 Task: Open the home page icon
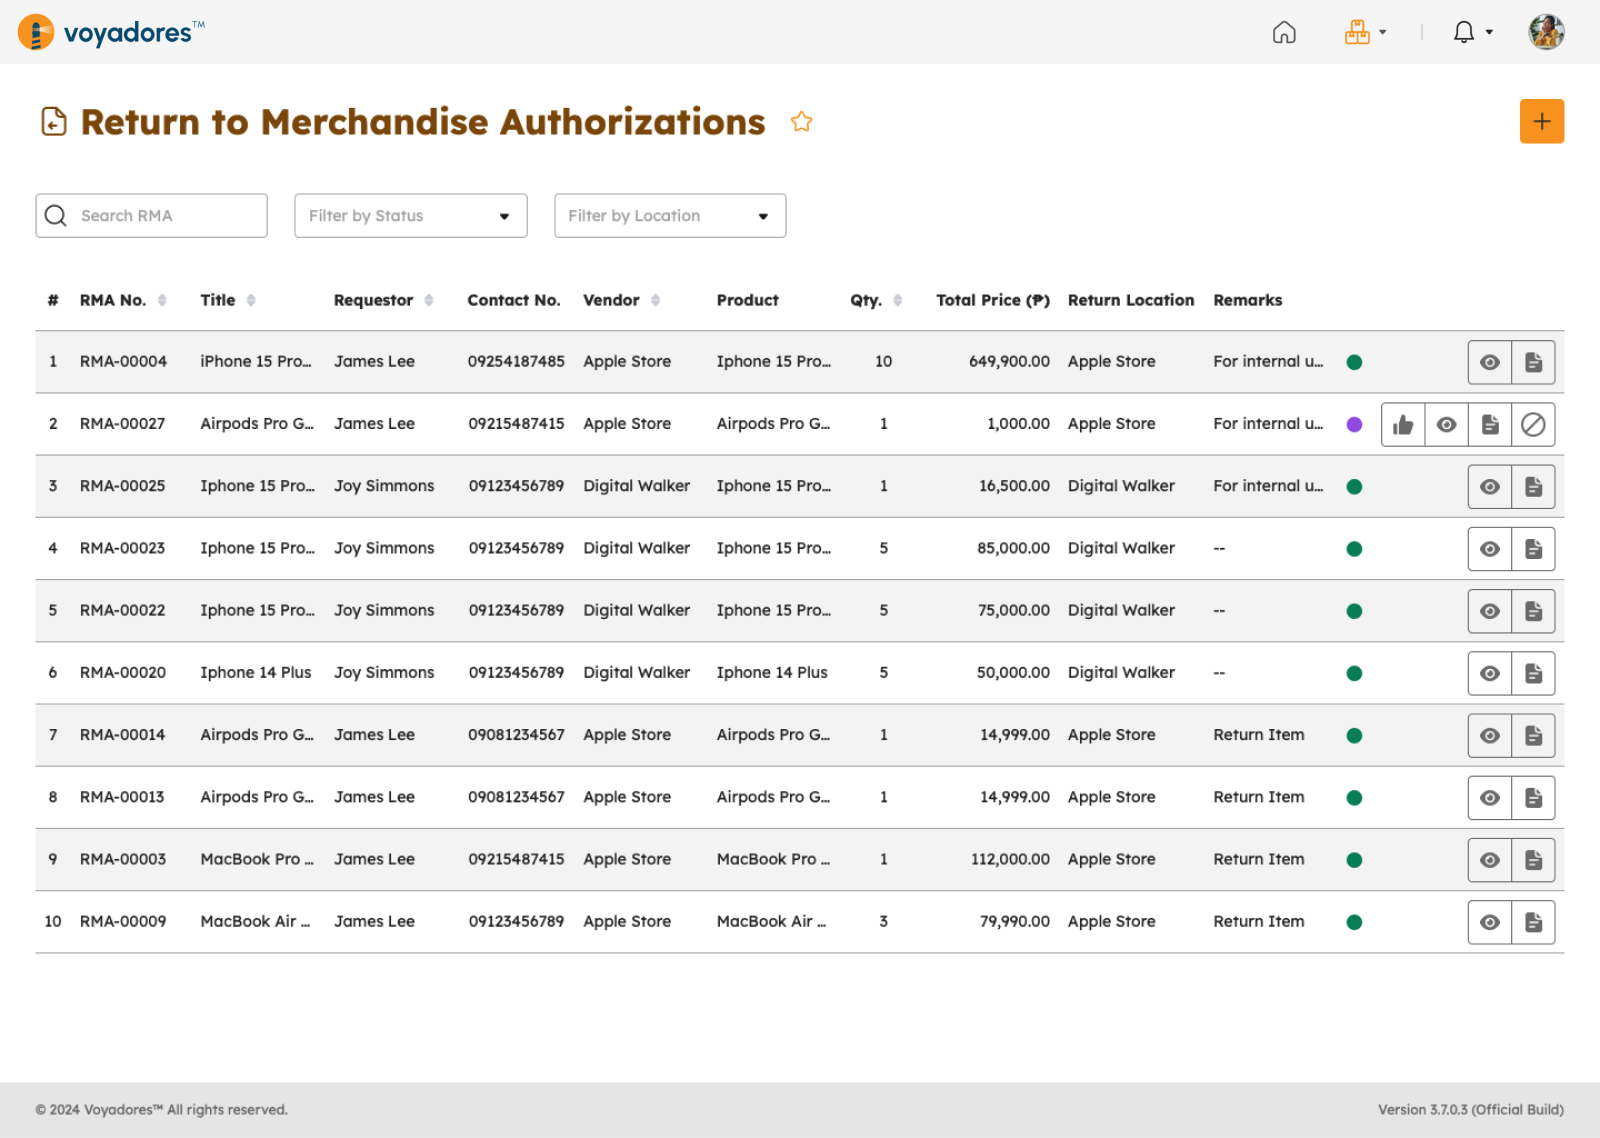(x=1284, y=32)
